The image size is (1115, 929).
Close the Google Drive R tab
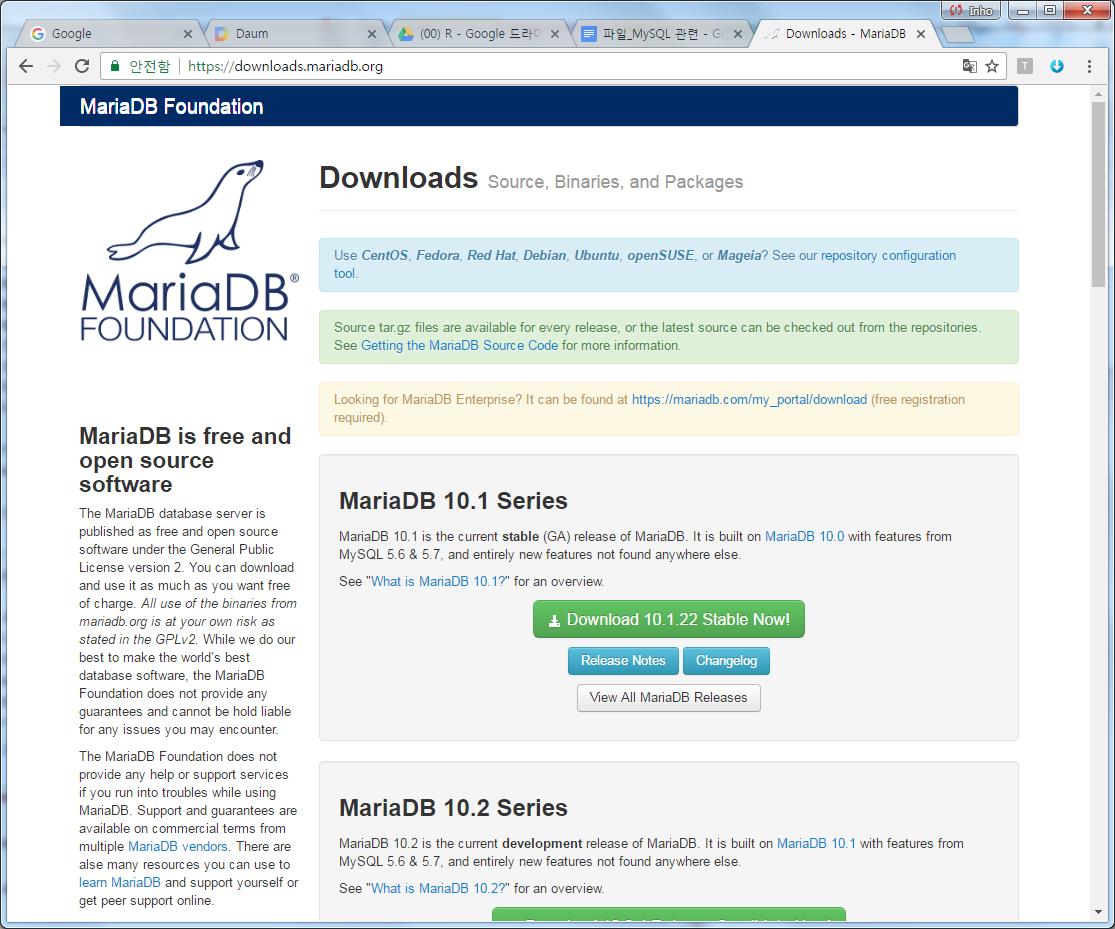(555, 33)
